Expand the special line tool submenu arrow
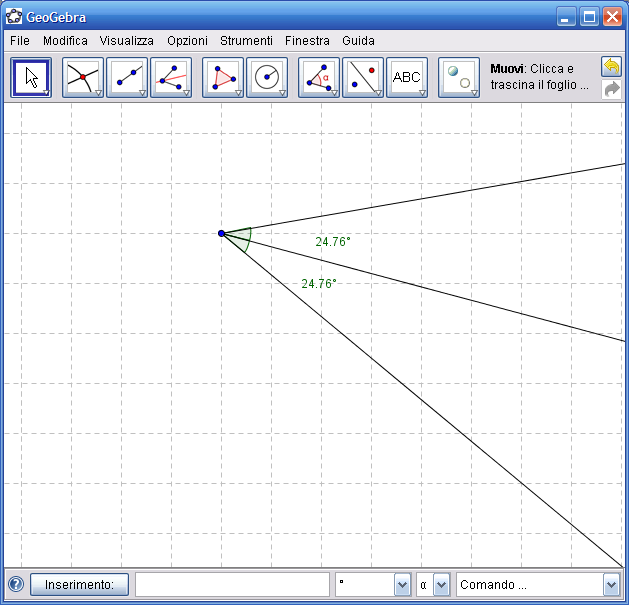Image resolution: width=629 pixels, height=605 pixels. pos(186,93)
